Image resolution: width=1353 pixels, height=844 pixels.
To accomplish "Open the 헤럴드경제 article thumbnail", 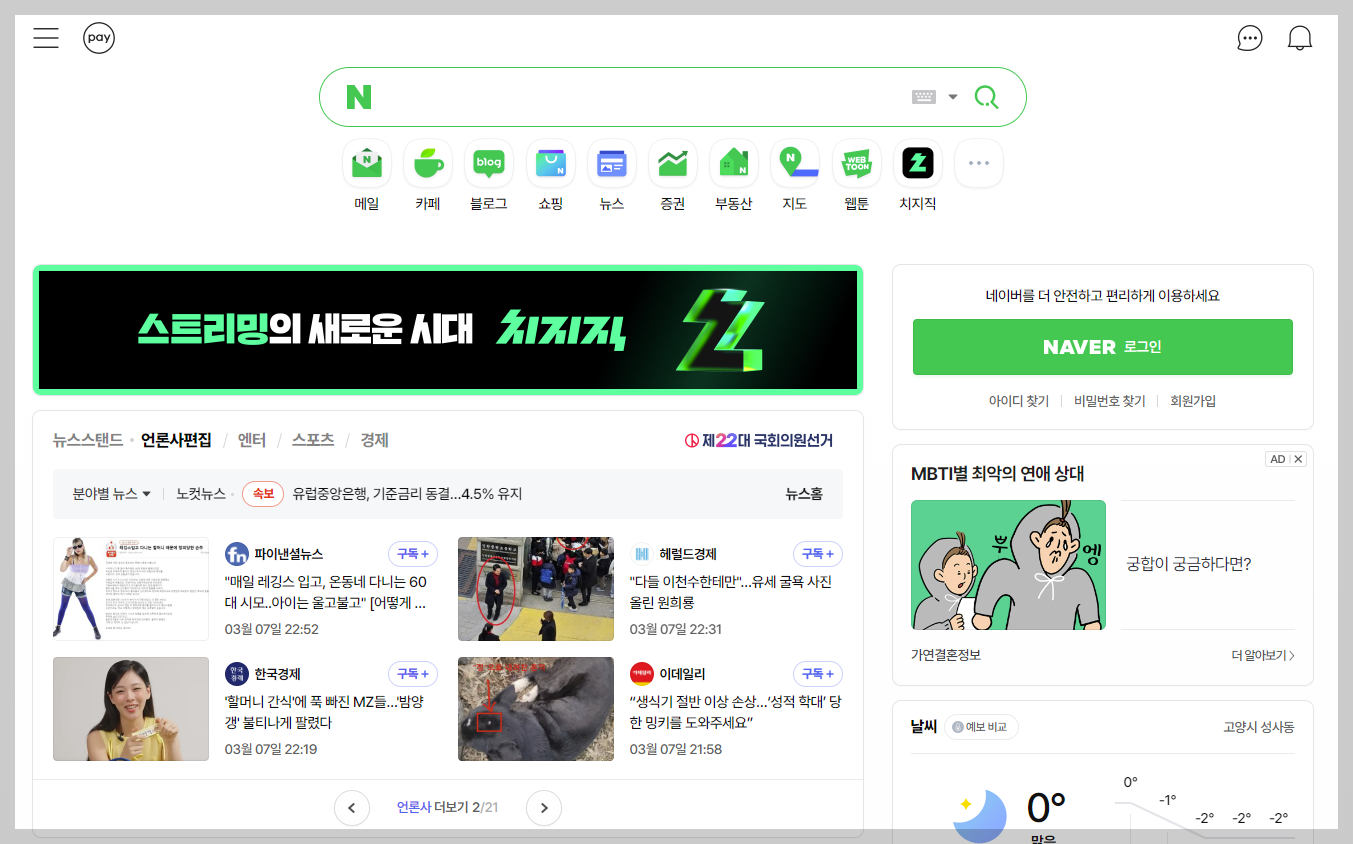I will click(x=536, y=589).
